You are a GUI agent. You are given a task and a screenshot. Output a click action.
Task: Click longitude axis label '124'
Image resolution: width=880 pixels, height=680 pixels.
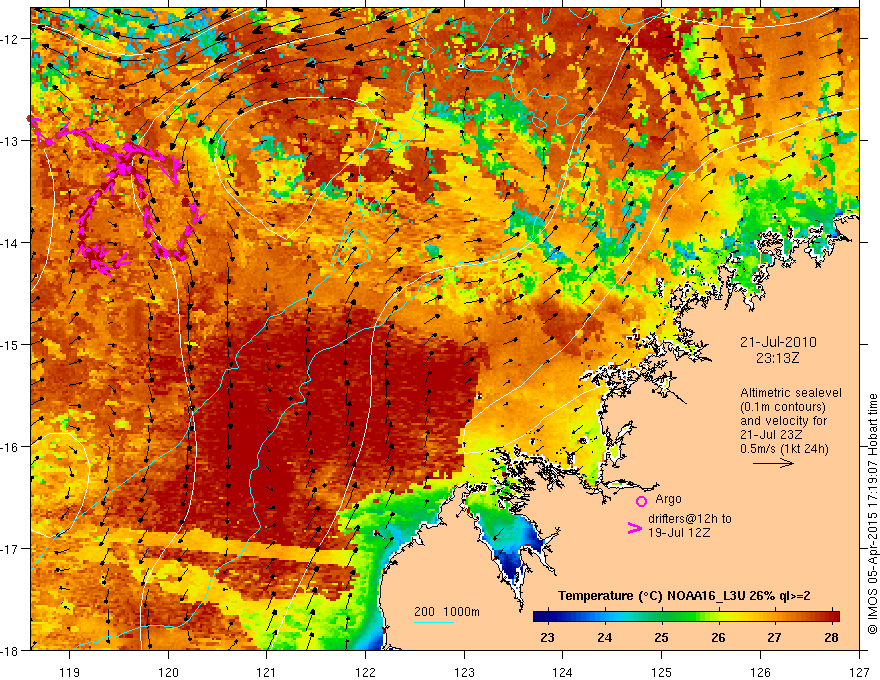(x=563, y=672)
